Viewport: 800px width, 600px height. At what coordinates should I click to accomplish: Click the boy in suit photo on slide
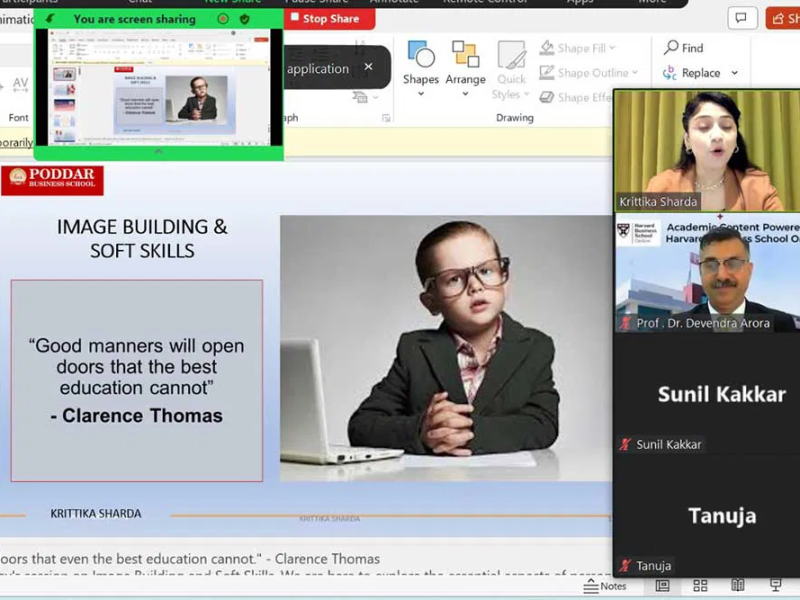pos(446,348)
